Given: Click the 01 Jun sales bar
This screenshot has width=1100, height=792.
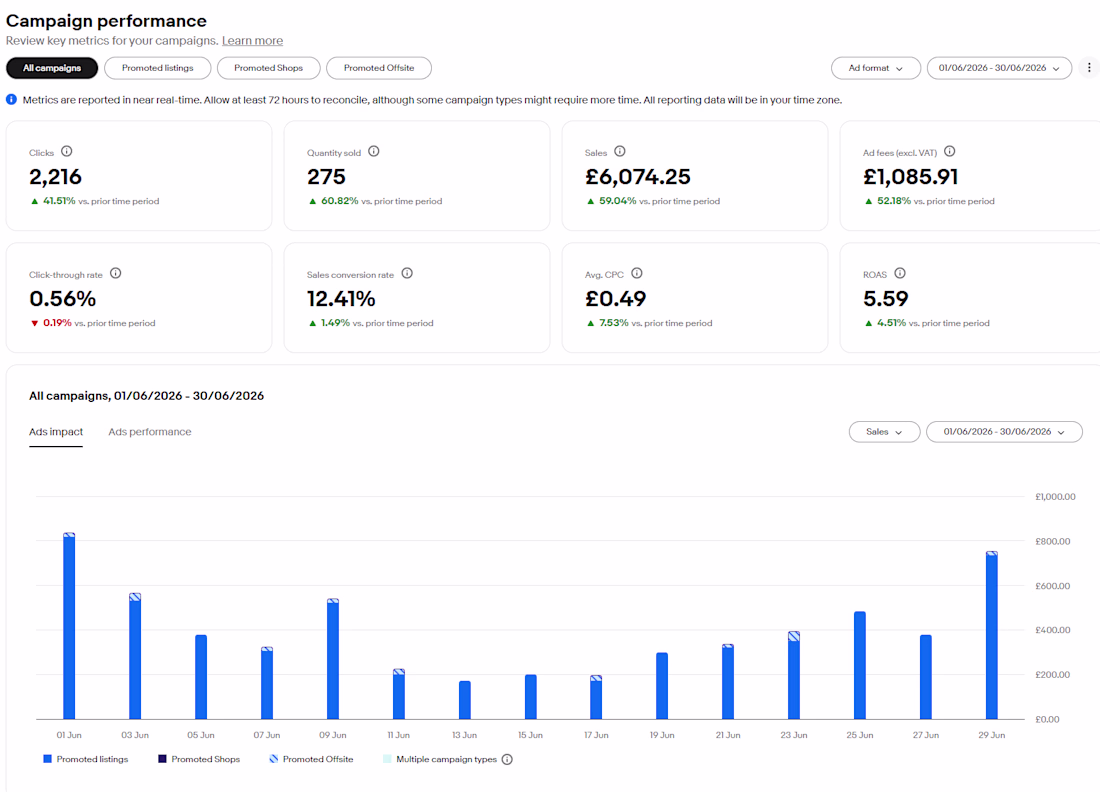Looking at the screenshot, I should [69, 626].
